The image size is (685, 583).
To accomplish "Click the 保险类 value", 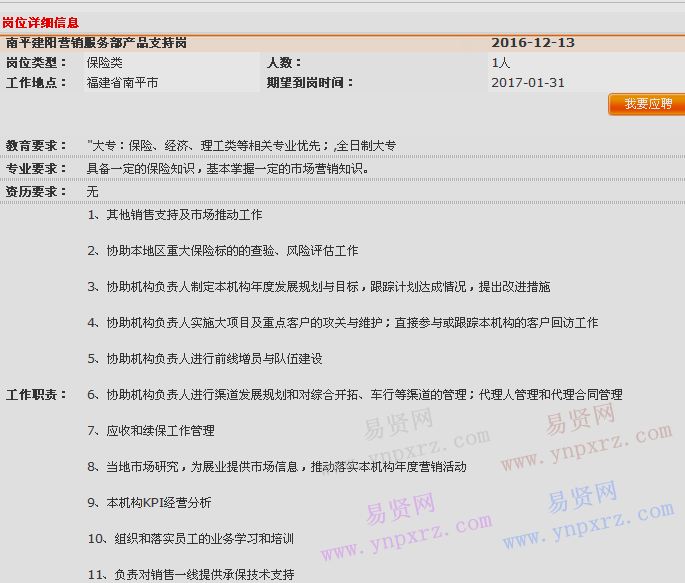I will click(x=104, y=63).
